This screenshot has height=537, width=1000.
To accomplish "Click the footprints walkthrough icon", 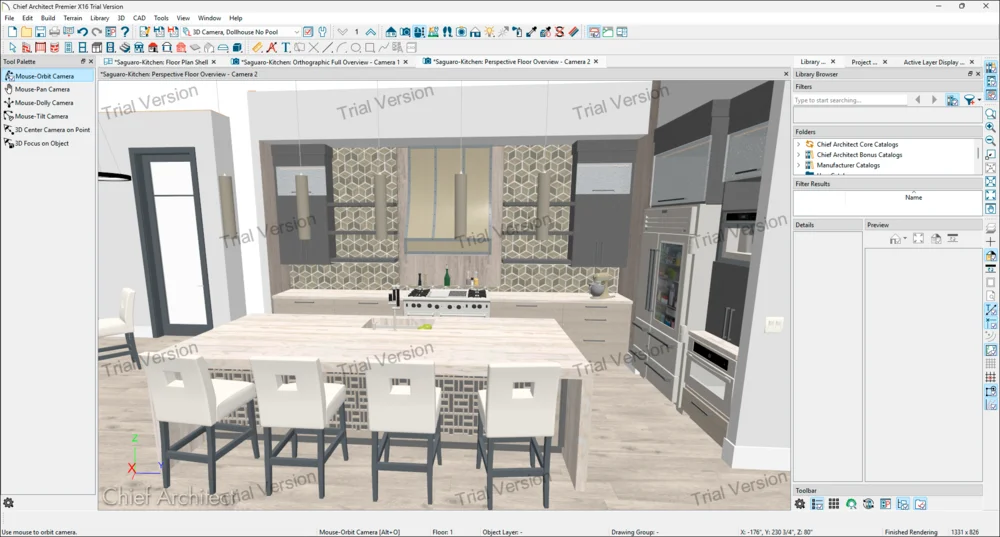I will point(448,32).
